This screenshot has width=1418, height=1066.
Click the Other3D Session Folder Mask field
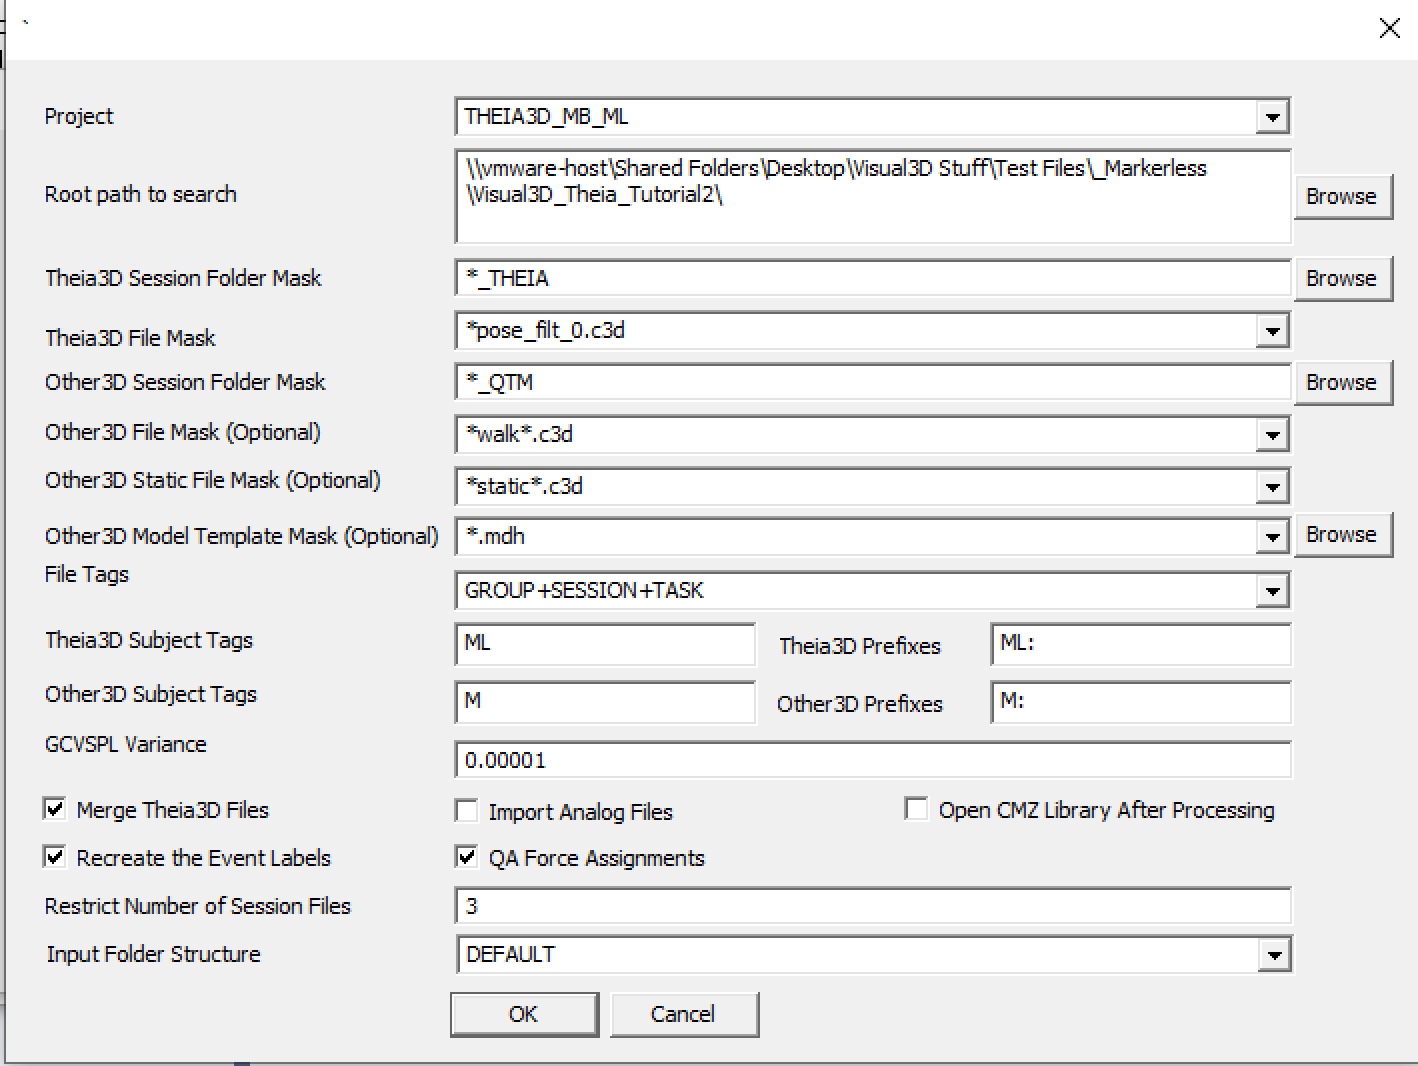point(873,382)
